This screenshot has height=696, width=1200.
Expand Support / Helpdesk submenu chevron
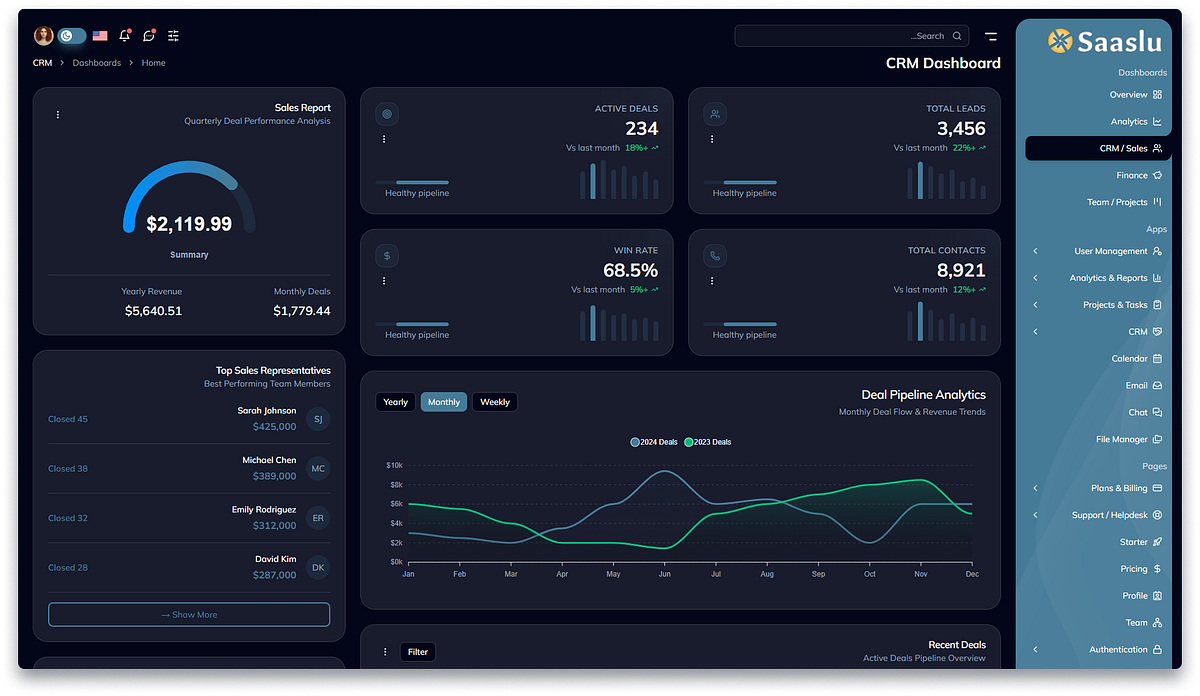[x=1035, y=515]
